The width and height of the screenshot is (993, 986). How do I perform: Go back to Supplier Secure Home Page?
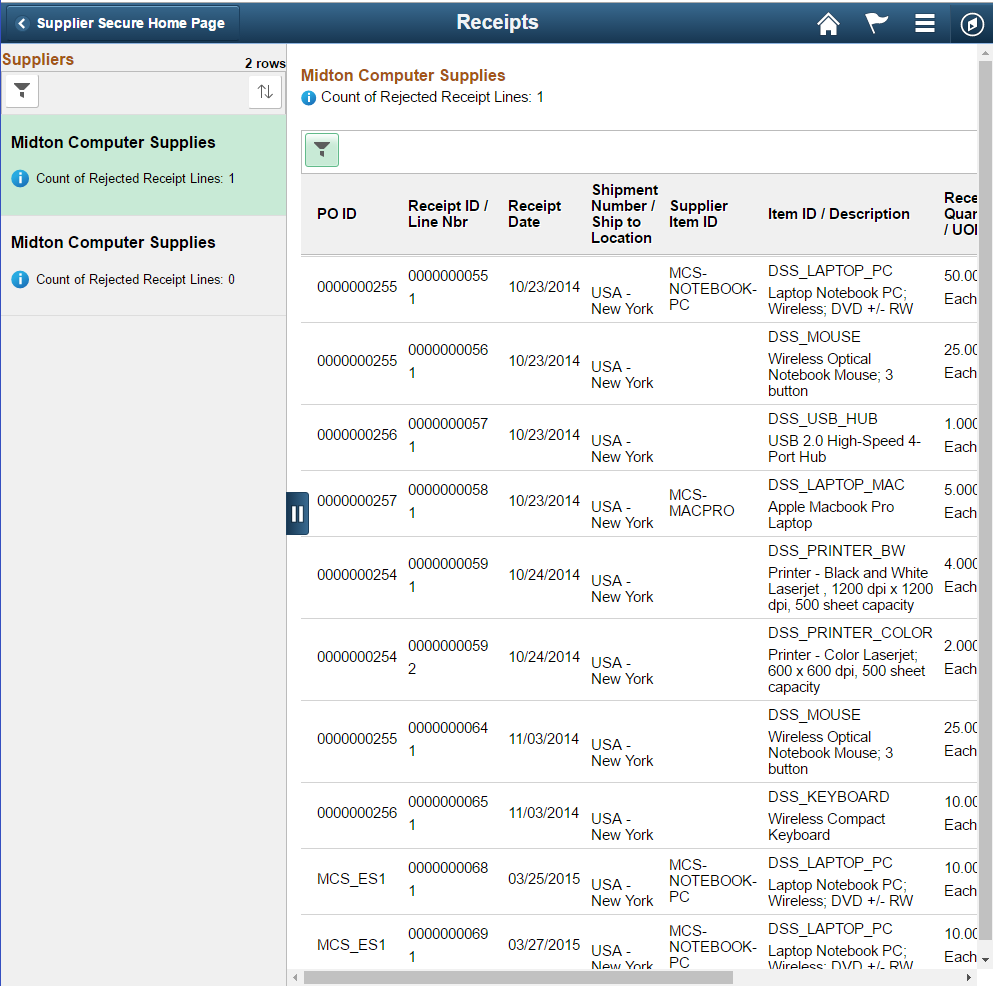[123, 23]
